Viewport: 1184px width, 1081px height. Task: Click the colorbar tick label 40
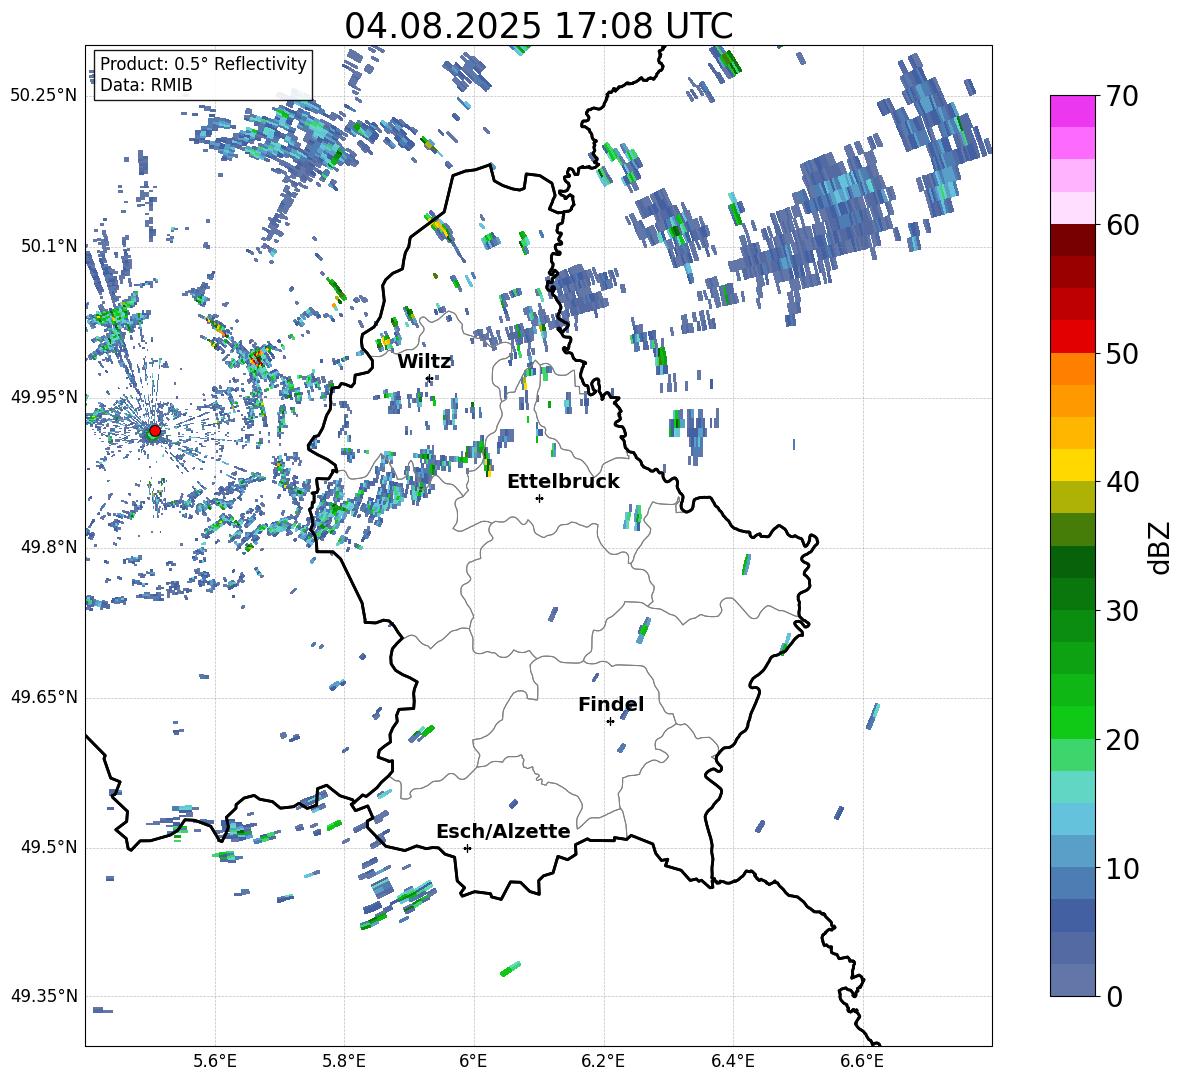1121,482
